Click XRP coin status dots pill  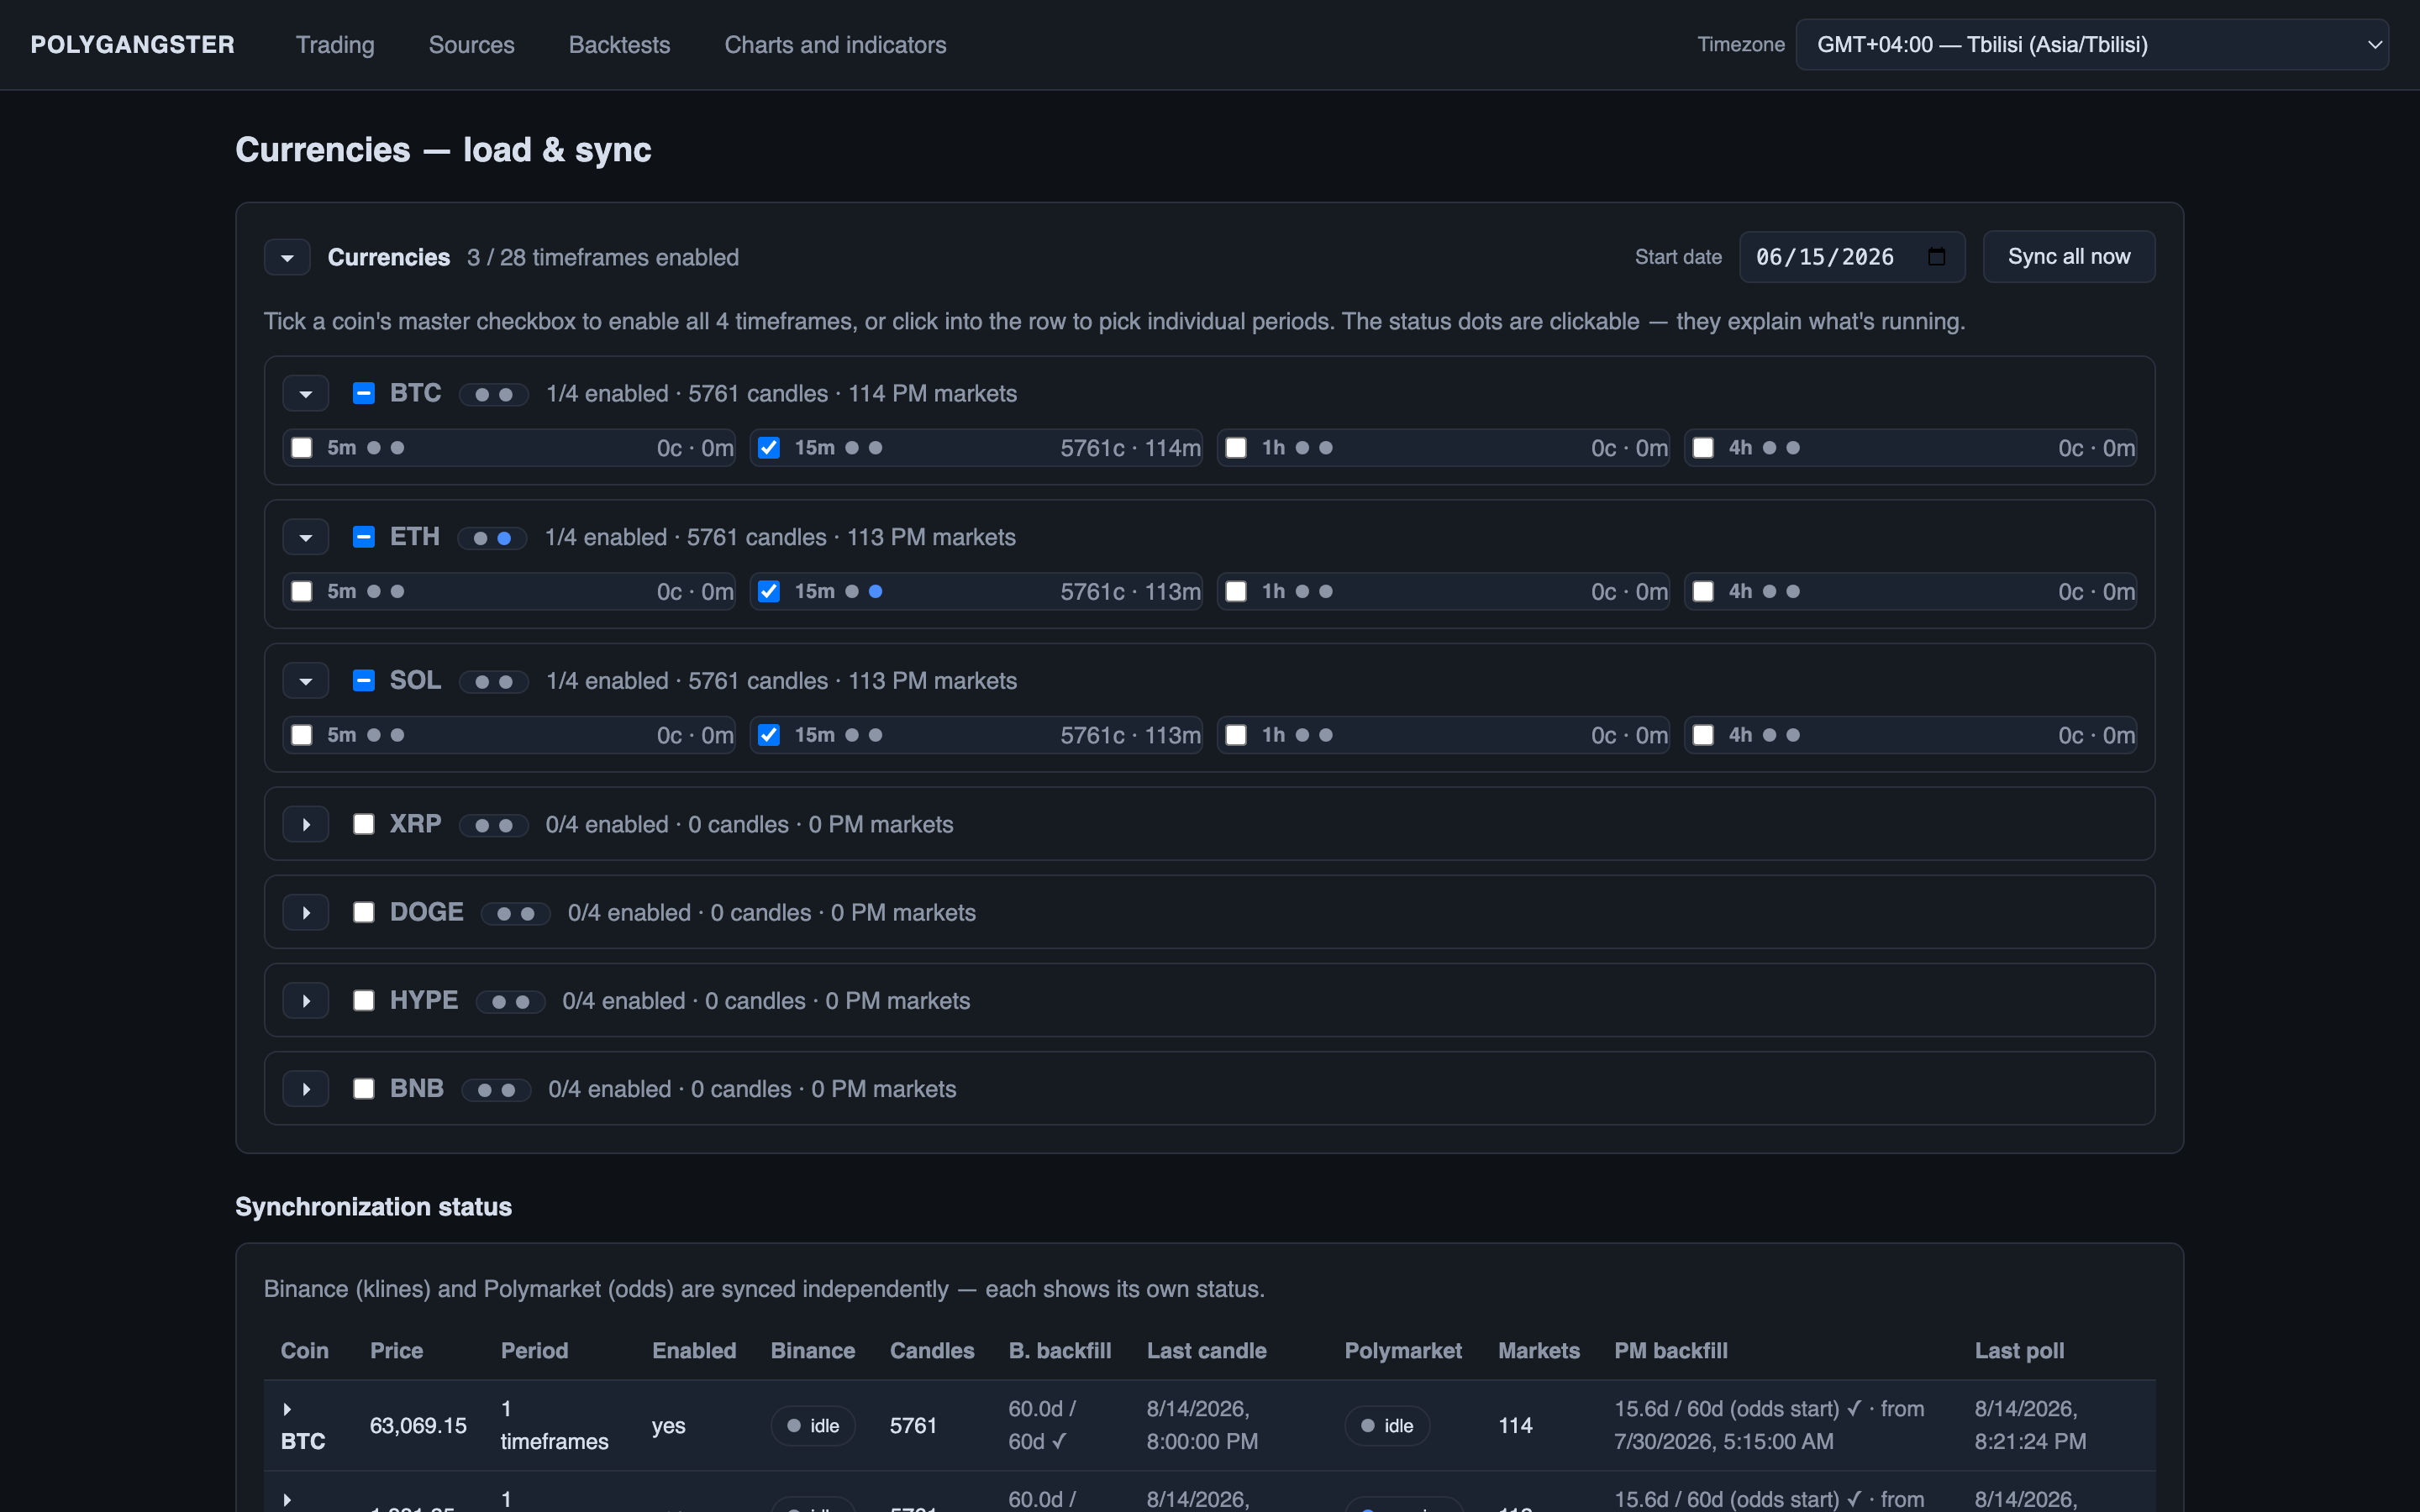coord(494,825)
